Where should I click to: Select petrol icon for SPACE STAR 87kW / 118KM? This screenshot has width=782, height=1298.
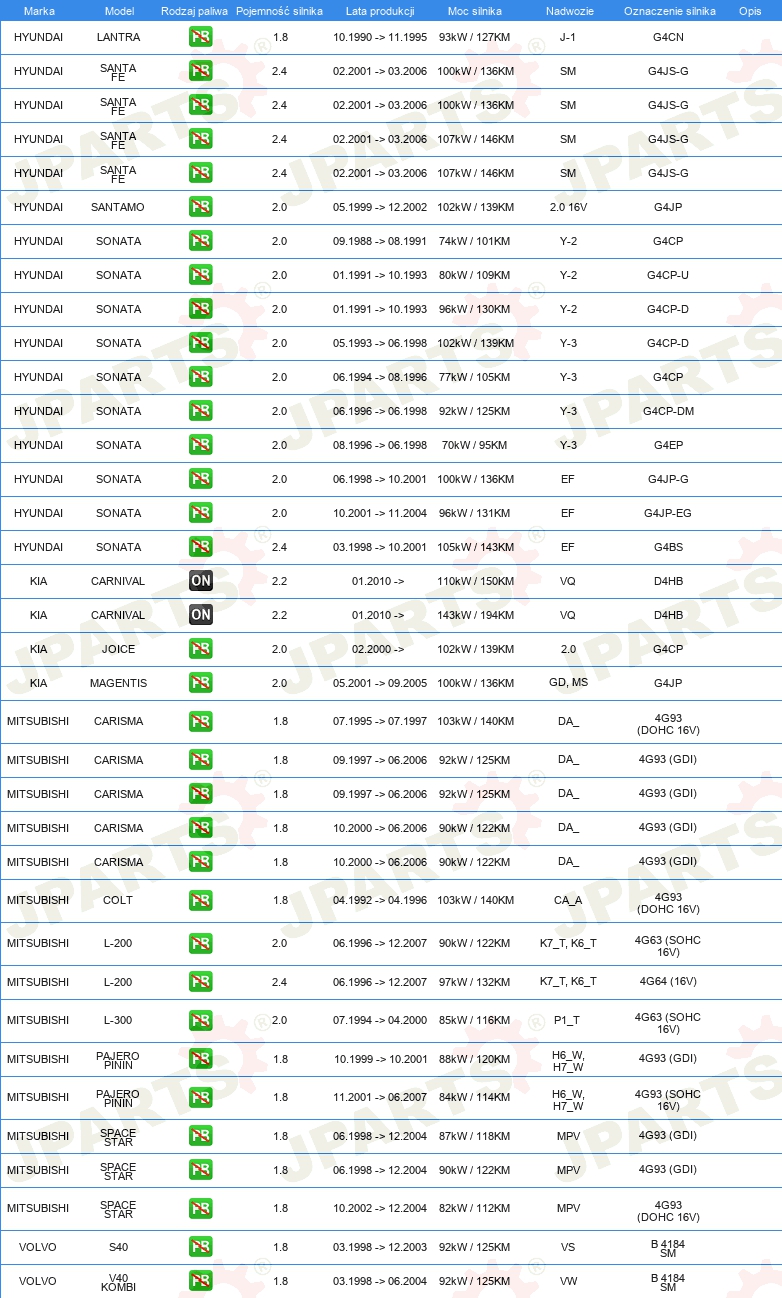click(x=200, y=1136)
